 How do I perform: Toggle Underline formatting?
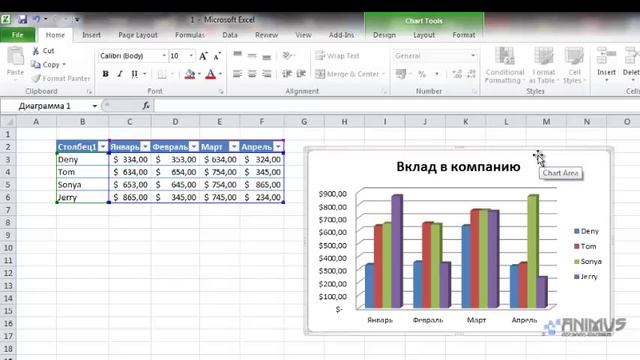[x=134, y=74]
